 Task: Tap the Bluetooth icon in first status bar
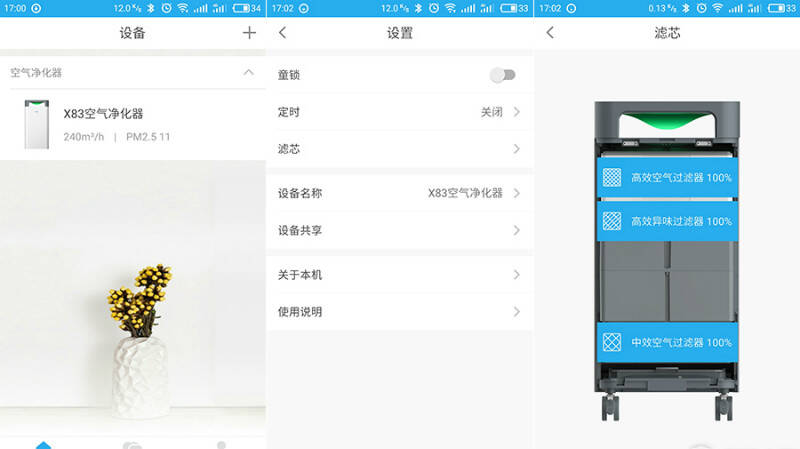[151, 8]
